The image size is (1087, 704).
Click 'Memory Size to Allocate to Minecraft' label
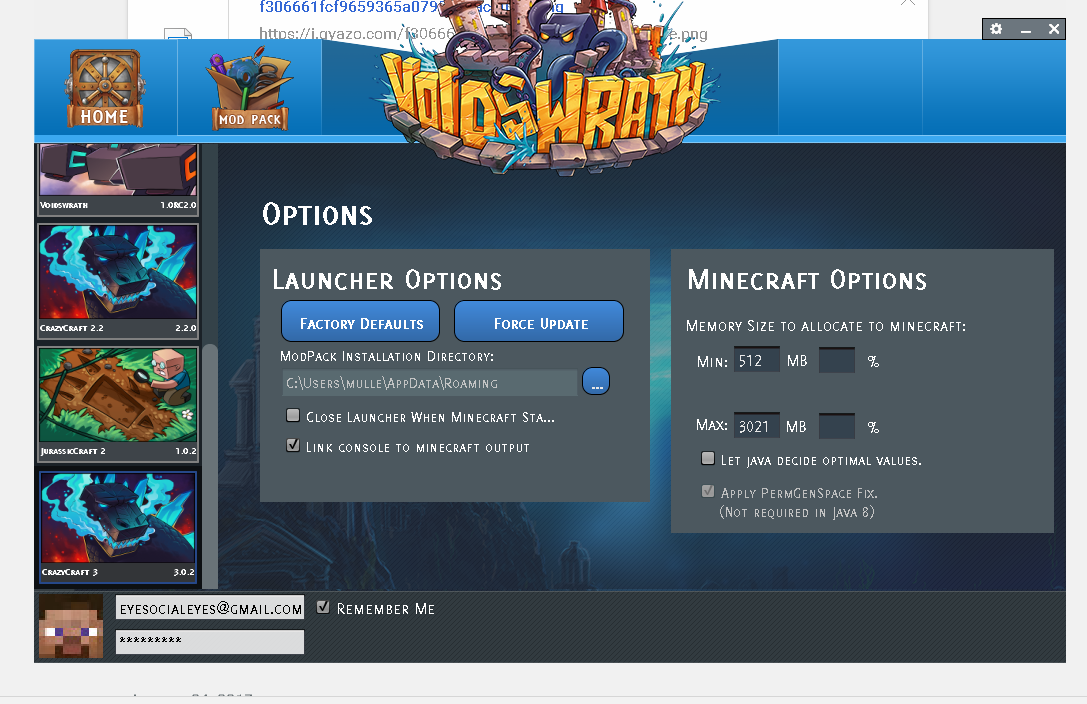pos(826,326)
